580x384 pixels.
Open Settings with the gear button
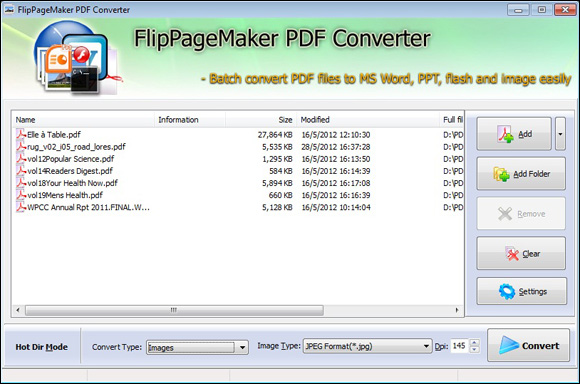[521, 292]
